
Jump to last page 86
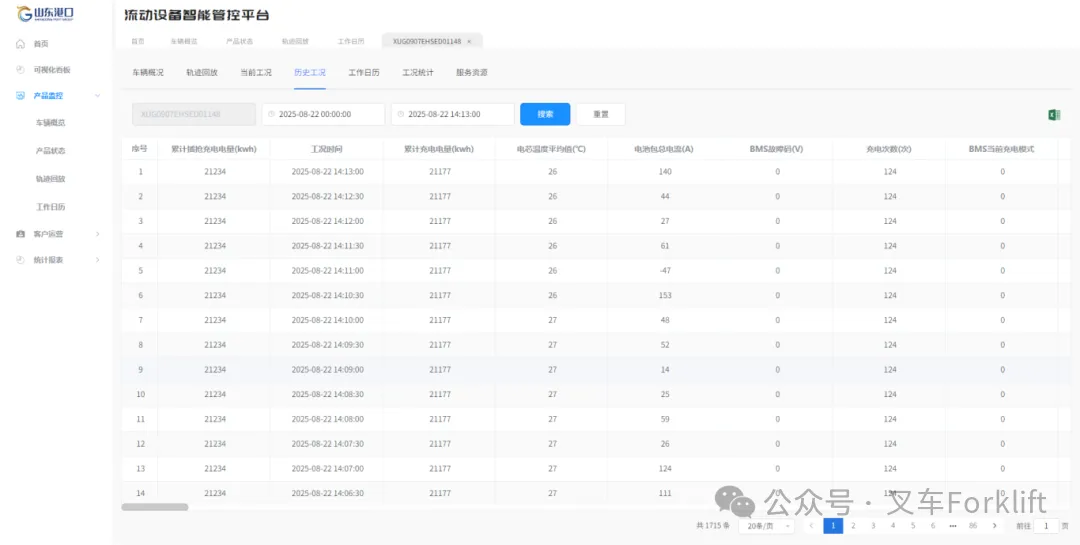tap(973, 526)
